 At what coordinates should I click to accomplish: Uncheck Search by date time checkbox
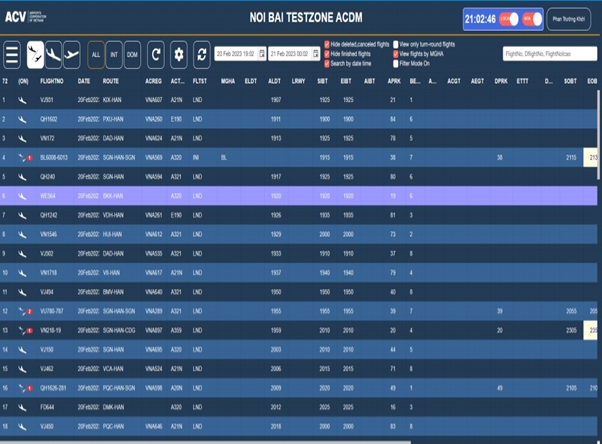tap(327, 62)
